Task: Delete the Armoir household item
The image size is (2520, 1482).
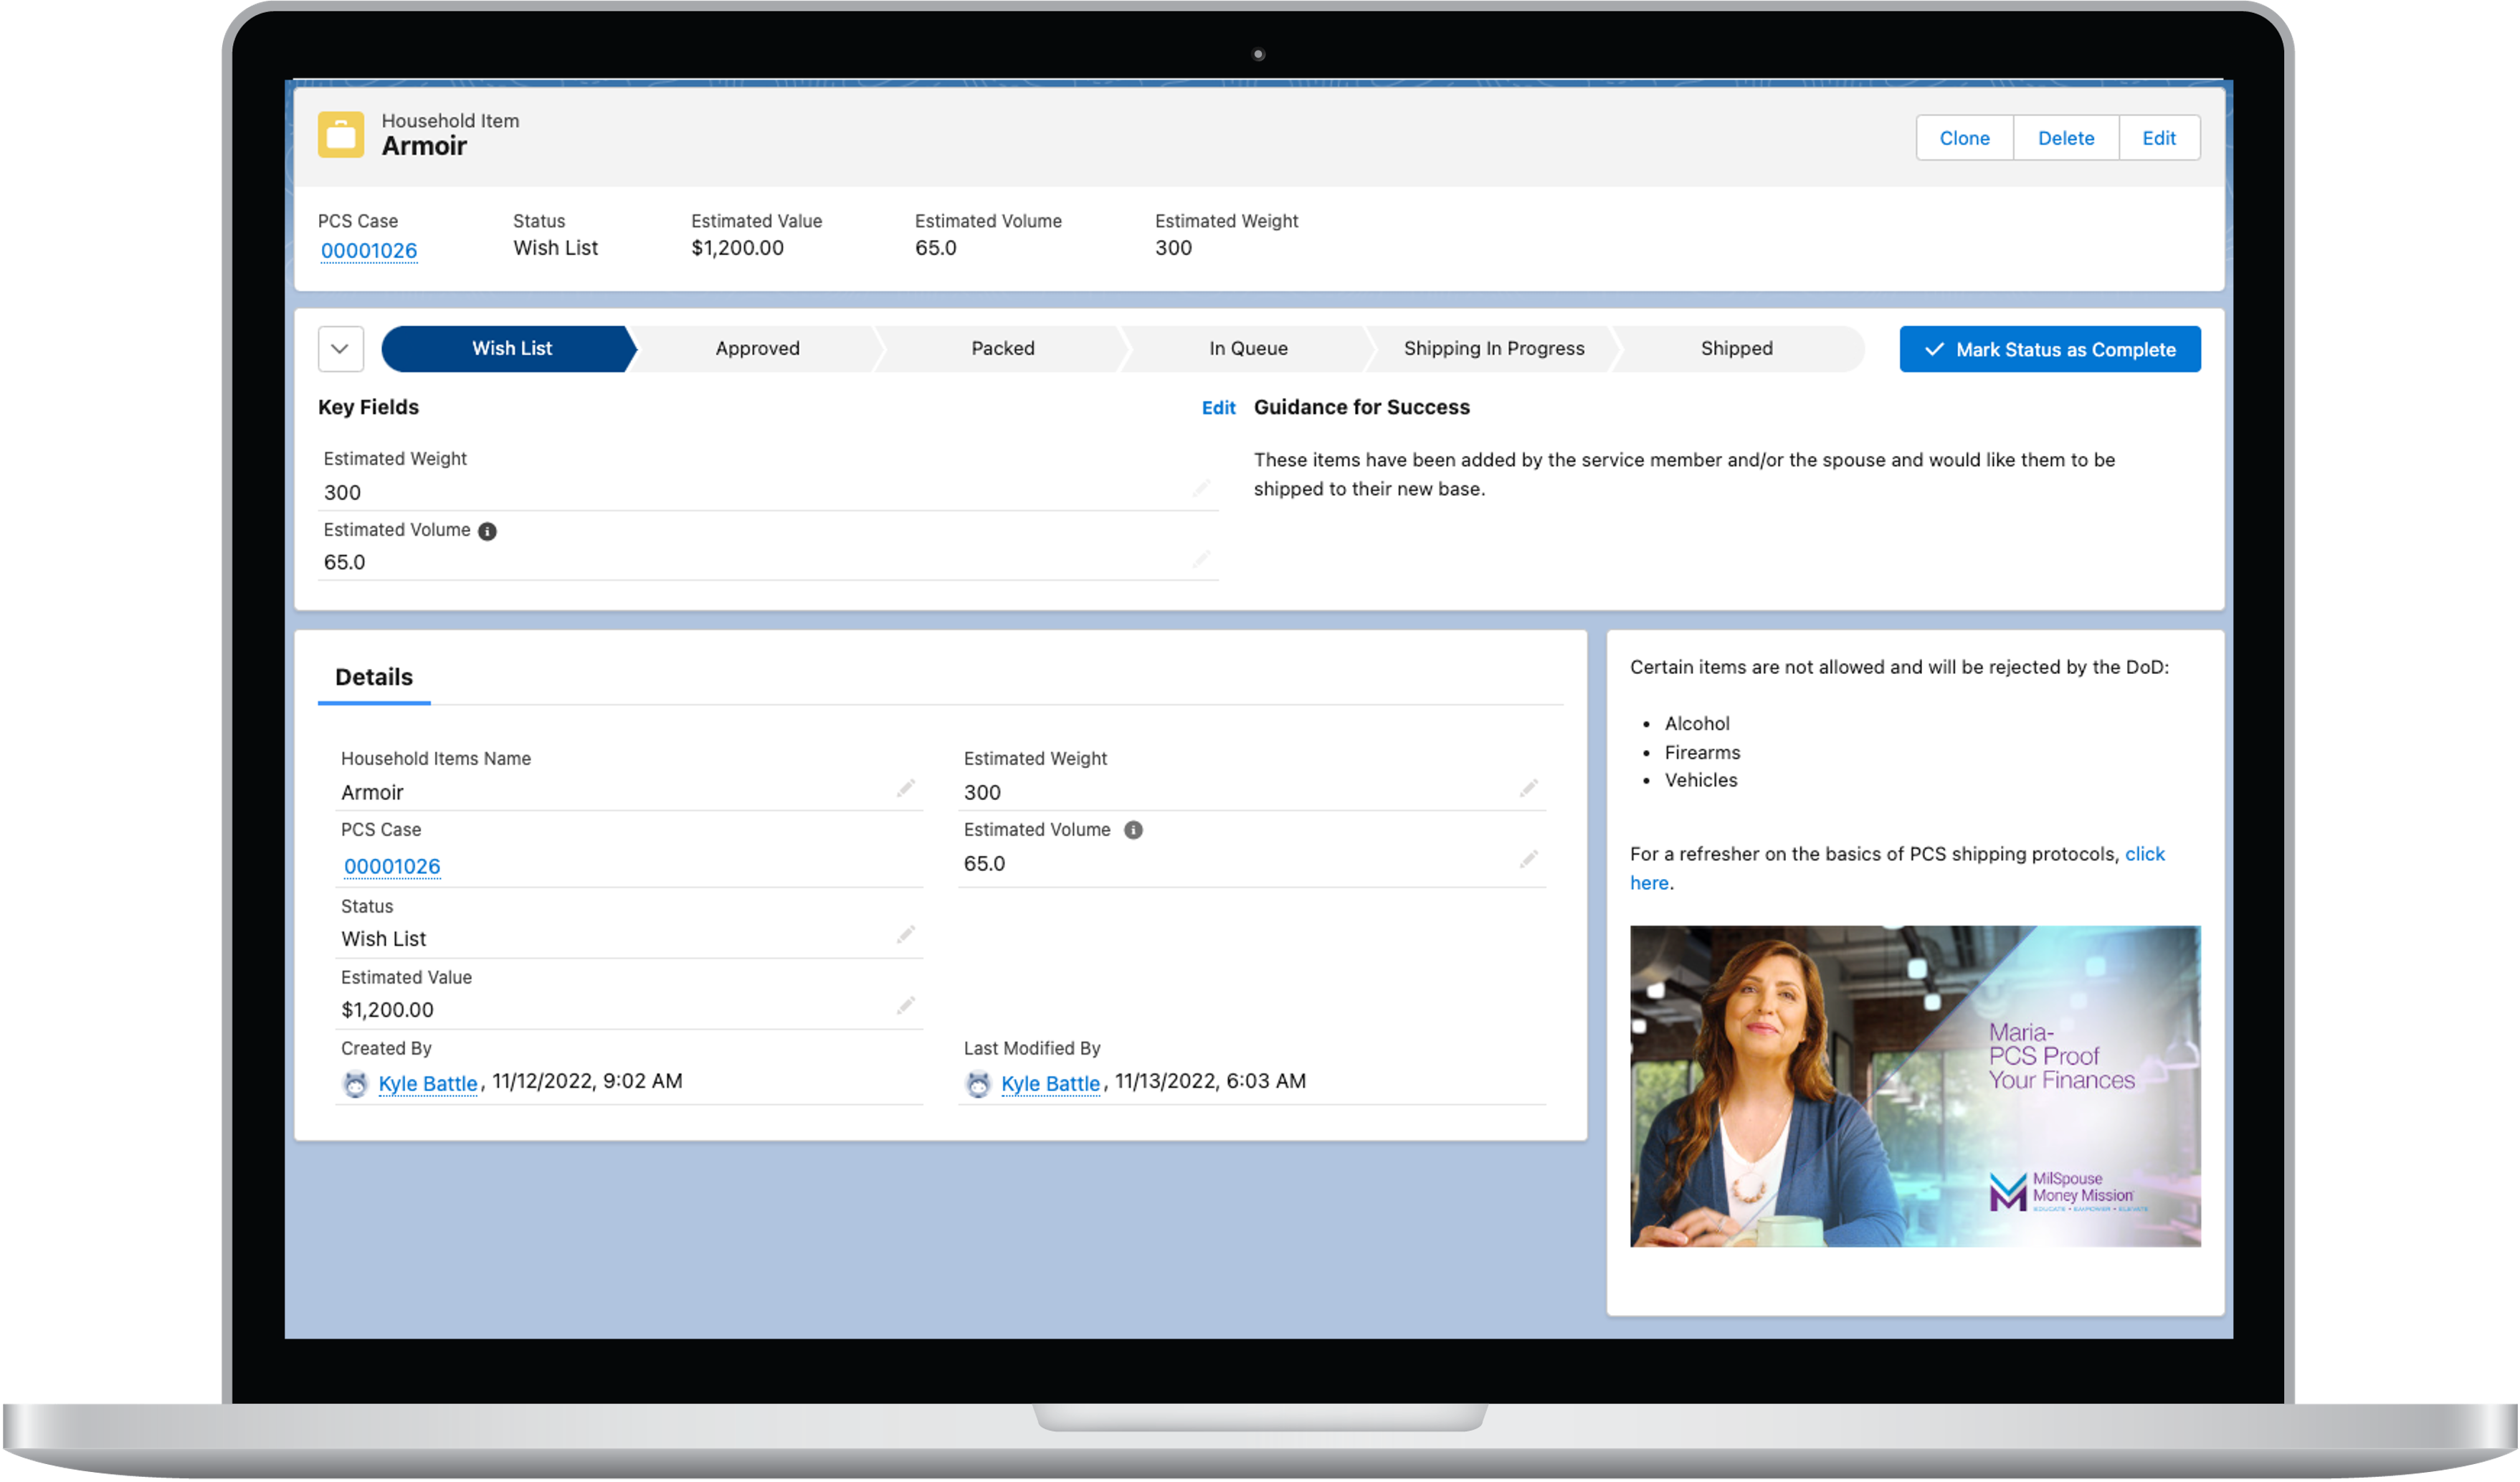Action: (x=2066, y=138)
